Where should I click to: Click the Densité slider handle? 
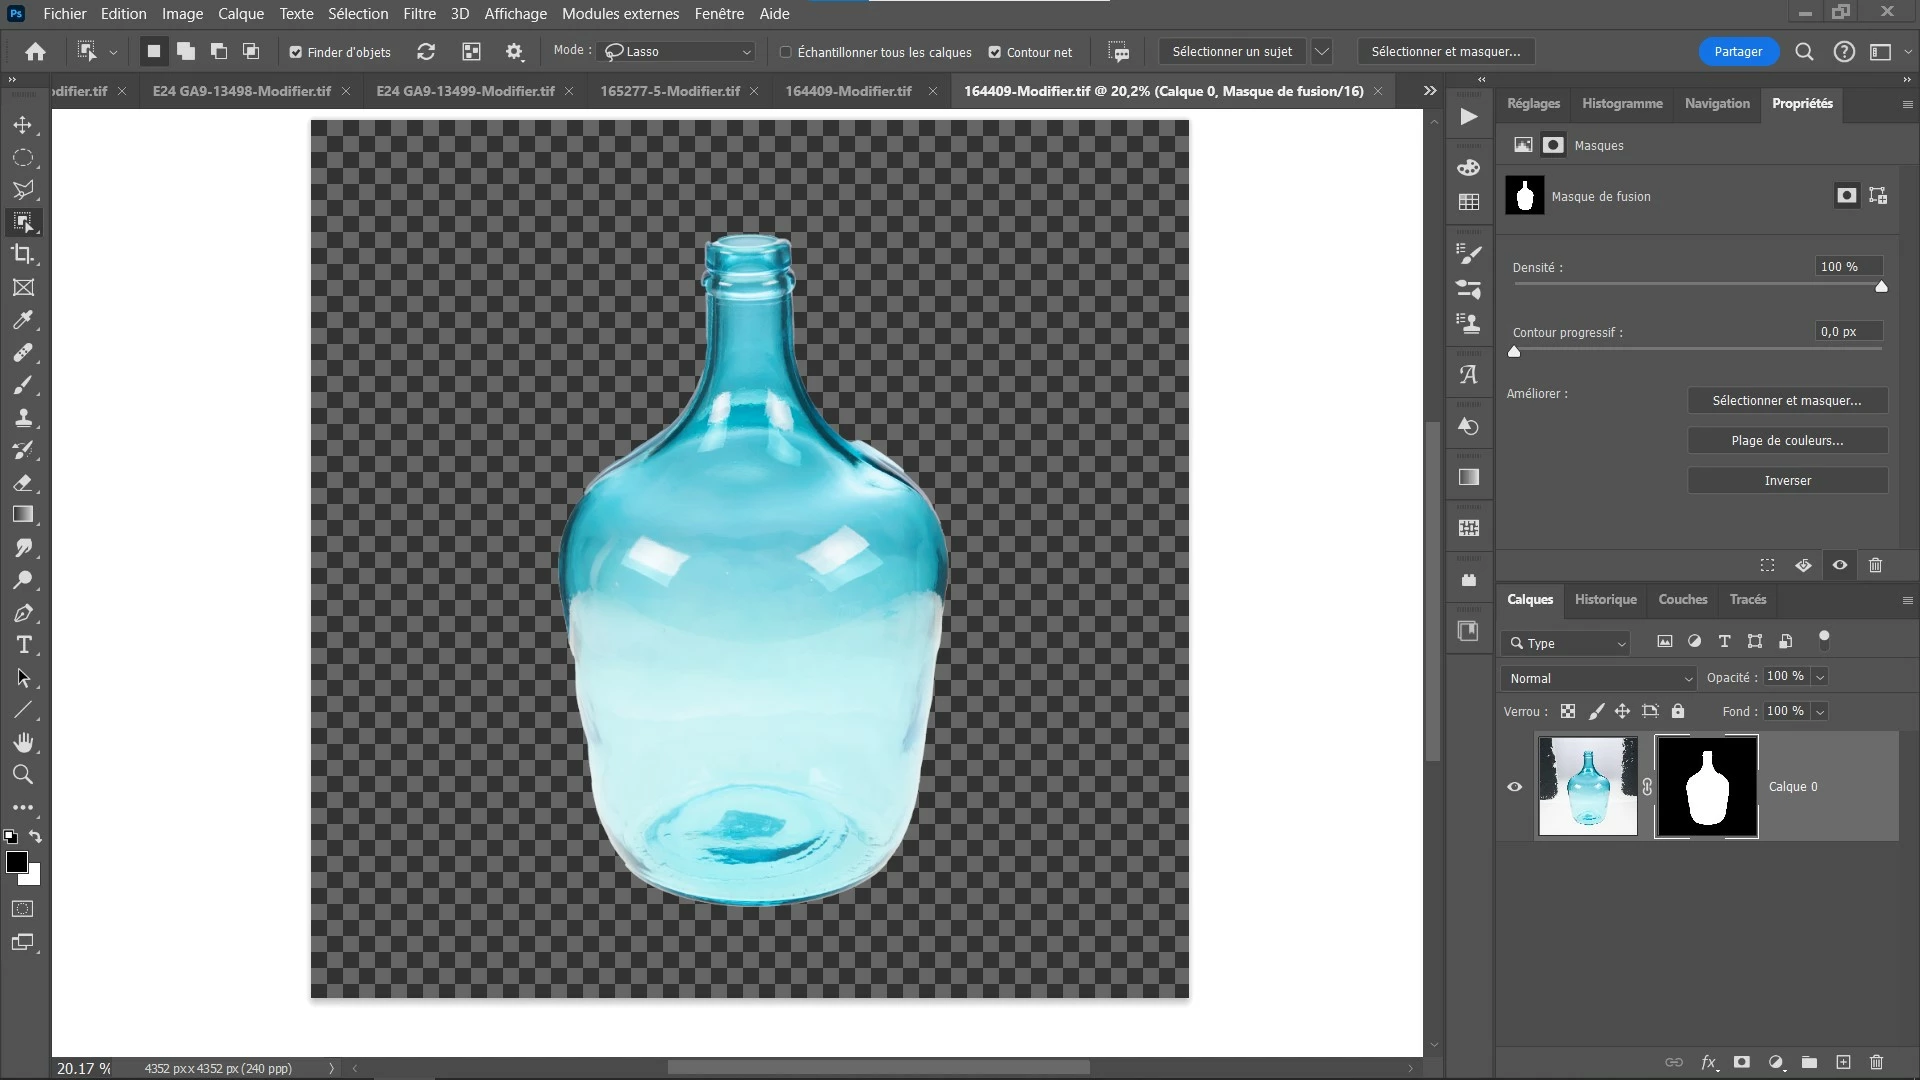(x=1881, y=287)
